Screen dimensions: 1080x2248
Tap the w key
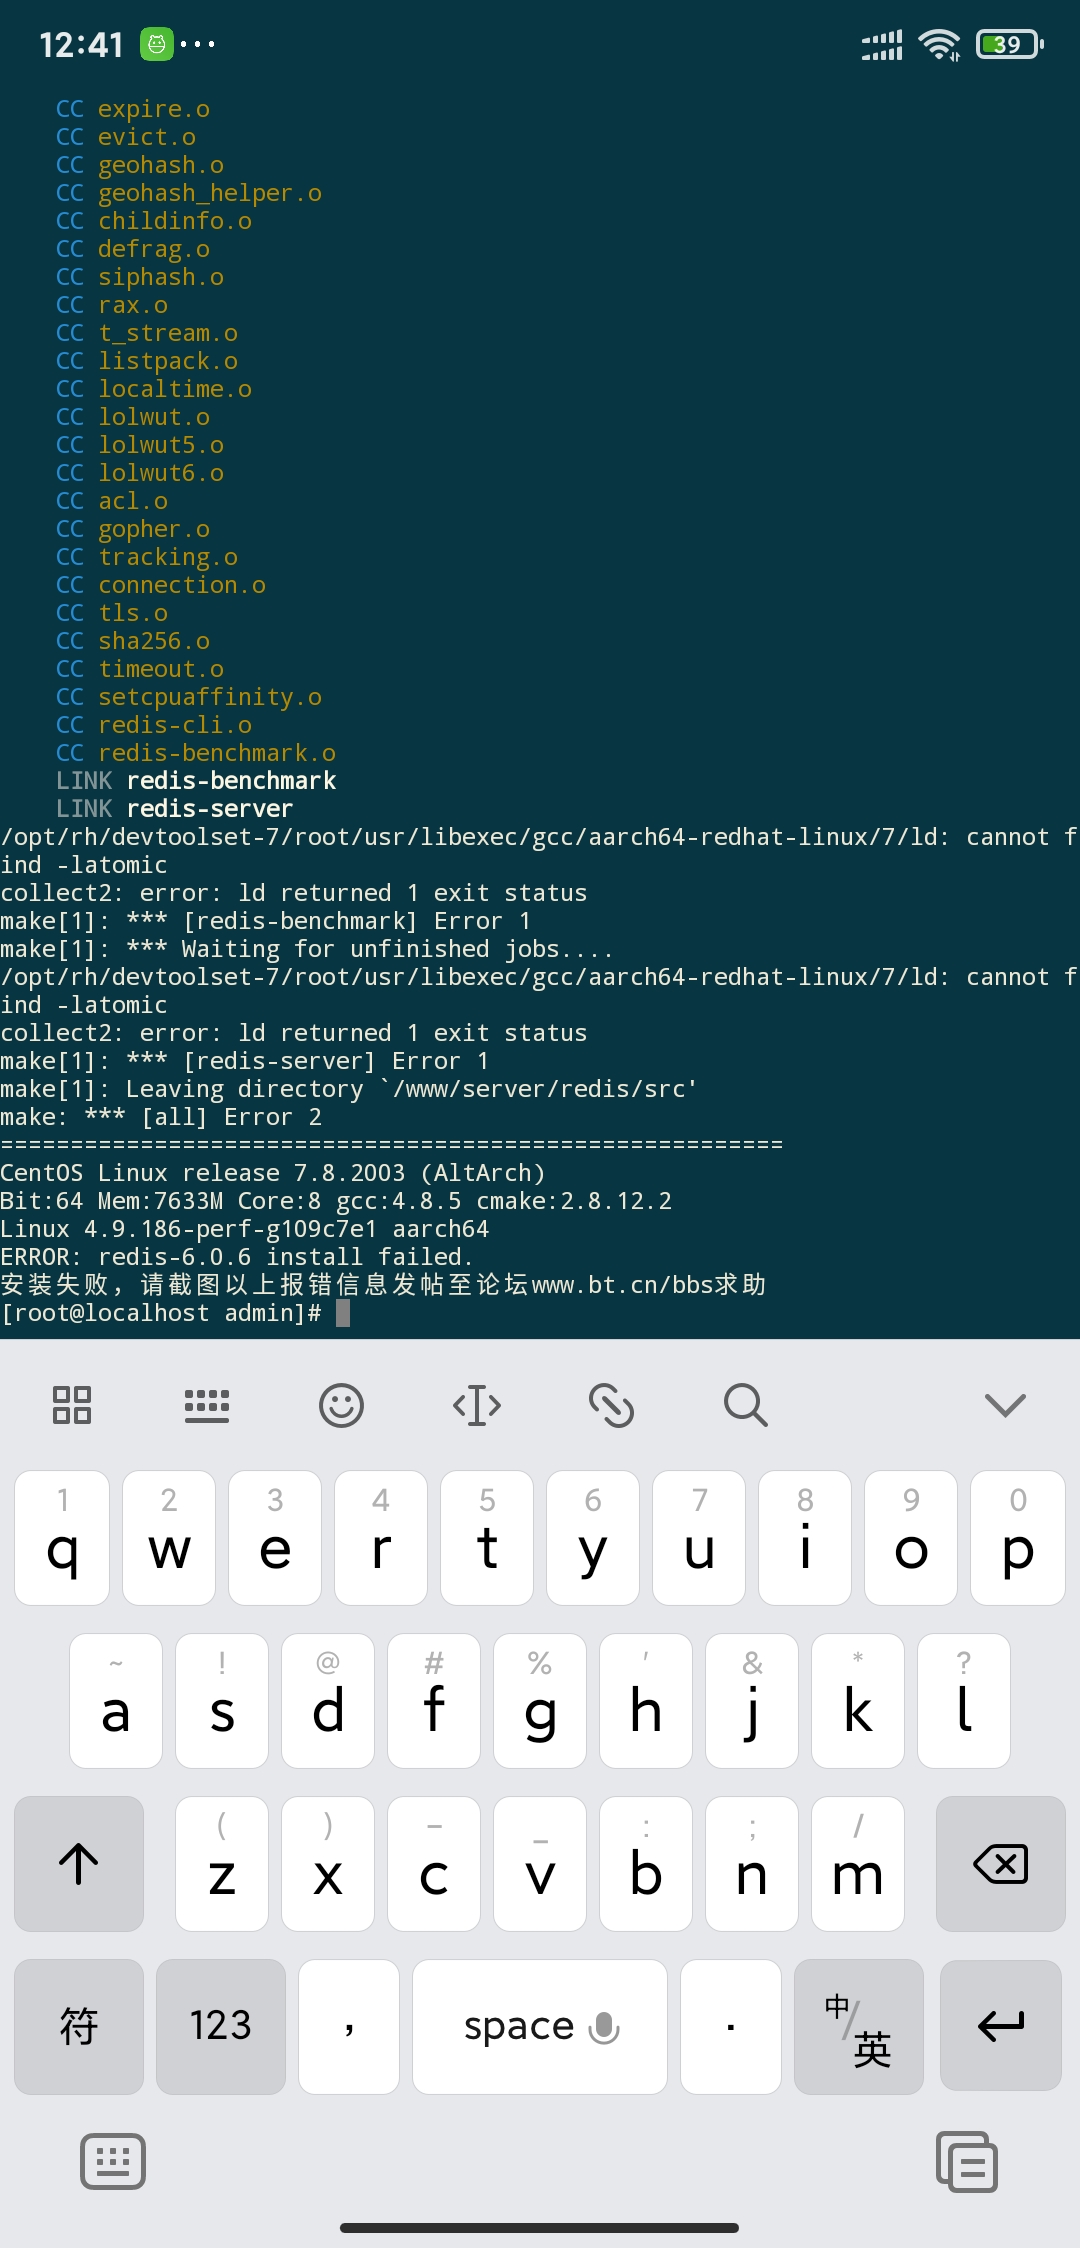click(x=169, y=1538)
